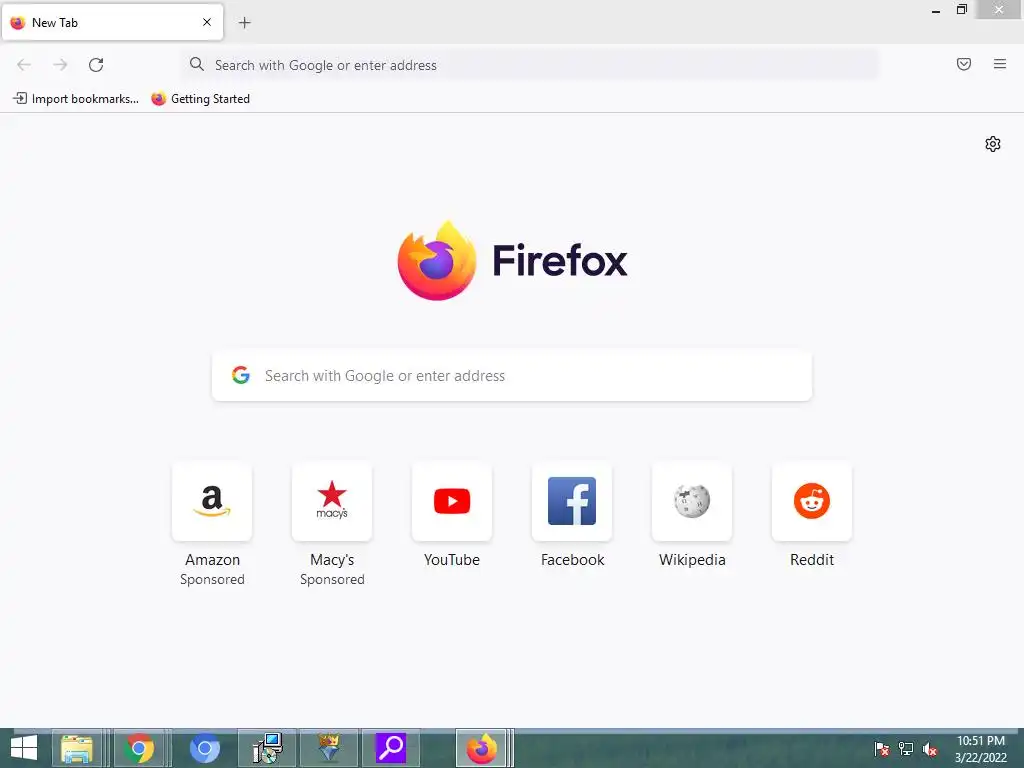The height and width of the screenshot is (768, 1024).
Task: Click the Facebook label text
Action: 572,560
